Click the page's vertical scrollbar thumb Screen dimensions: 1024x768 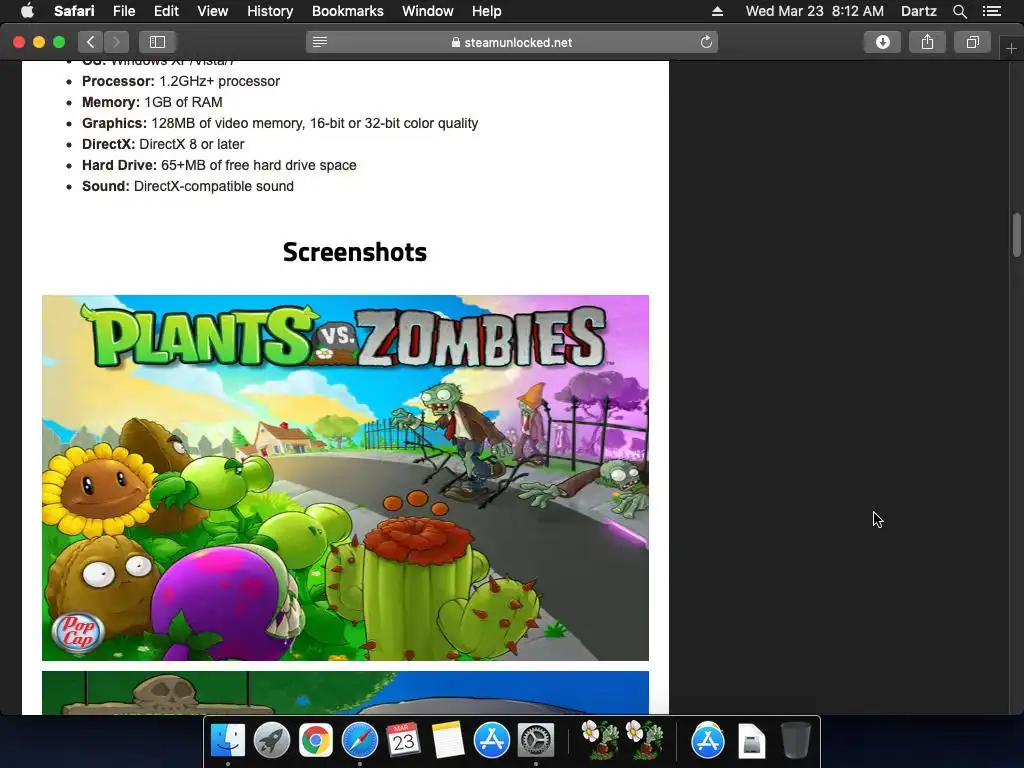point(1016,235)
